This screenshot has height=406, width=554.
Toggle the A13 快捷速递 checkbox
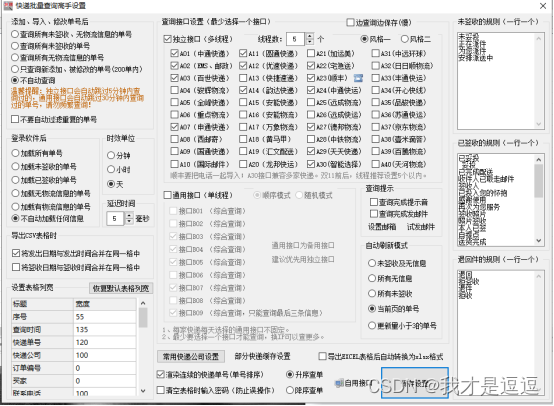(243, 78)
